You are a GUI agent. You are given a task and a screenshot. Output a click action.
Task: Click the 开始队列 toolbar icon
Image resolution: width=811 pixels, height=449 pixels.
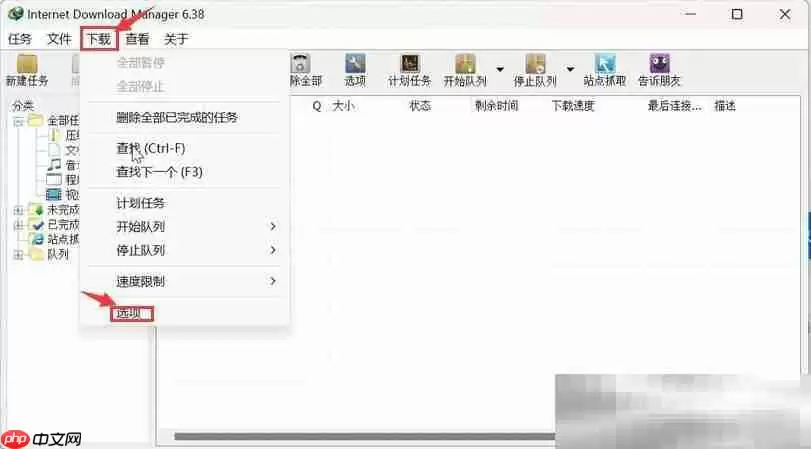tap(465, 70)
